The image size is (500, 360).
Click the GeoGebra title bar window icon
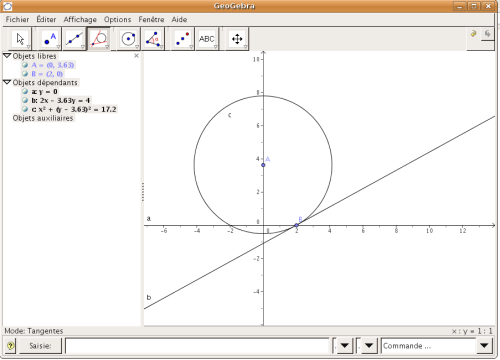tap(7, 6)
